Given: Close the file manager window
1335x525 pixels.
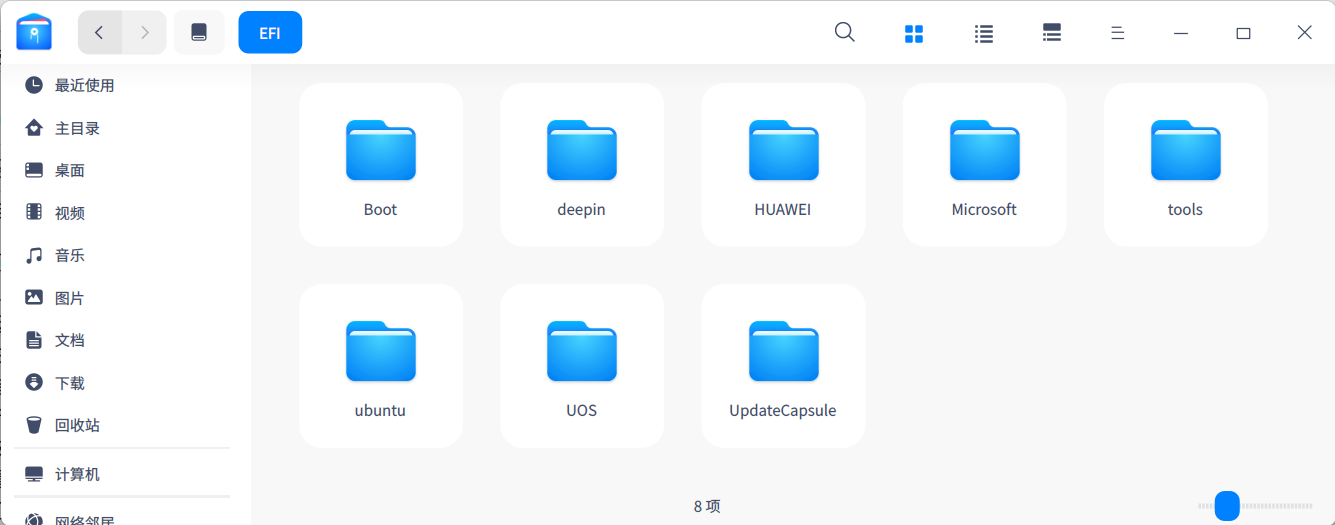Looking at the screenshot, I should click(1304, 33).
